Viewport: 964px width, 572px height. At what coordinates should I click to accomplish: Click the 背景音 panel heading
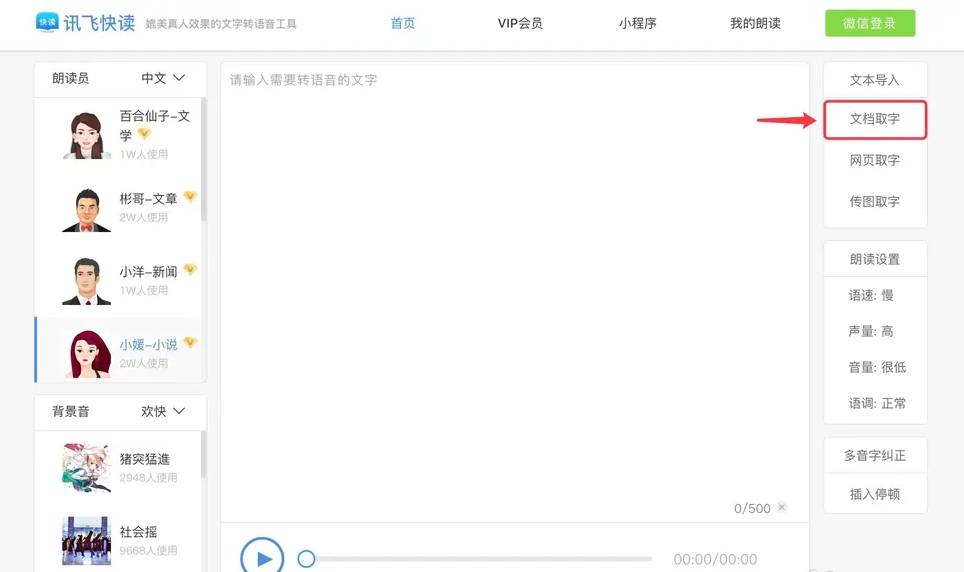pos(71,411)
